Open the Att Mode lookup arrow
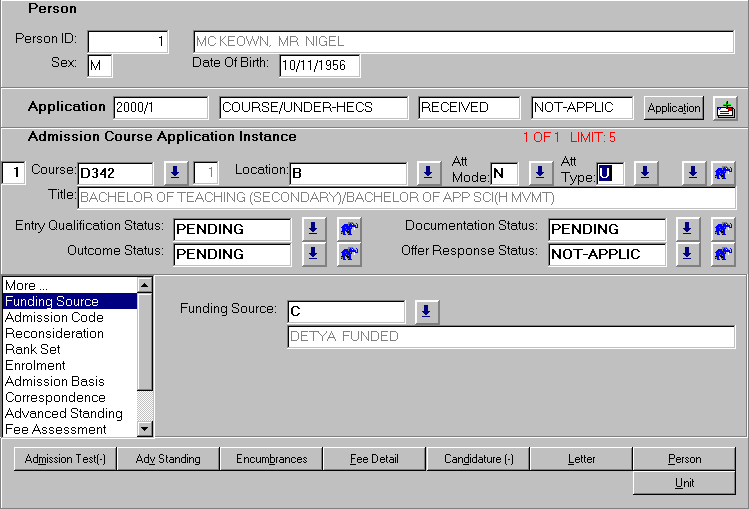The width and height of the screenshot is (749, 509). coord(540,173)
